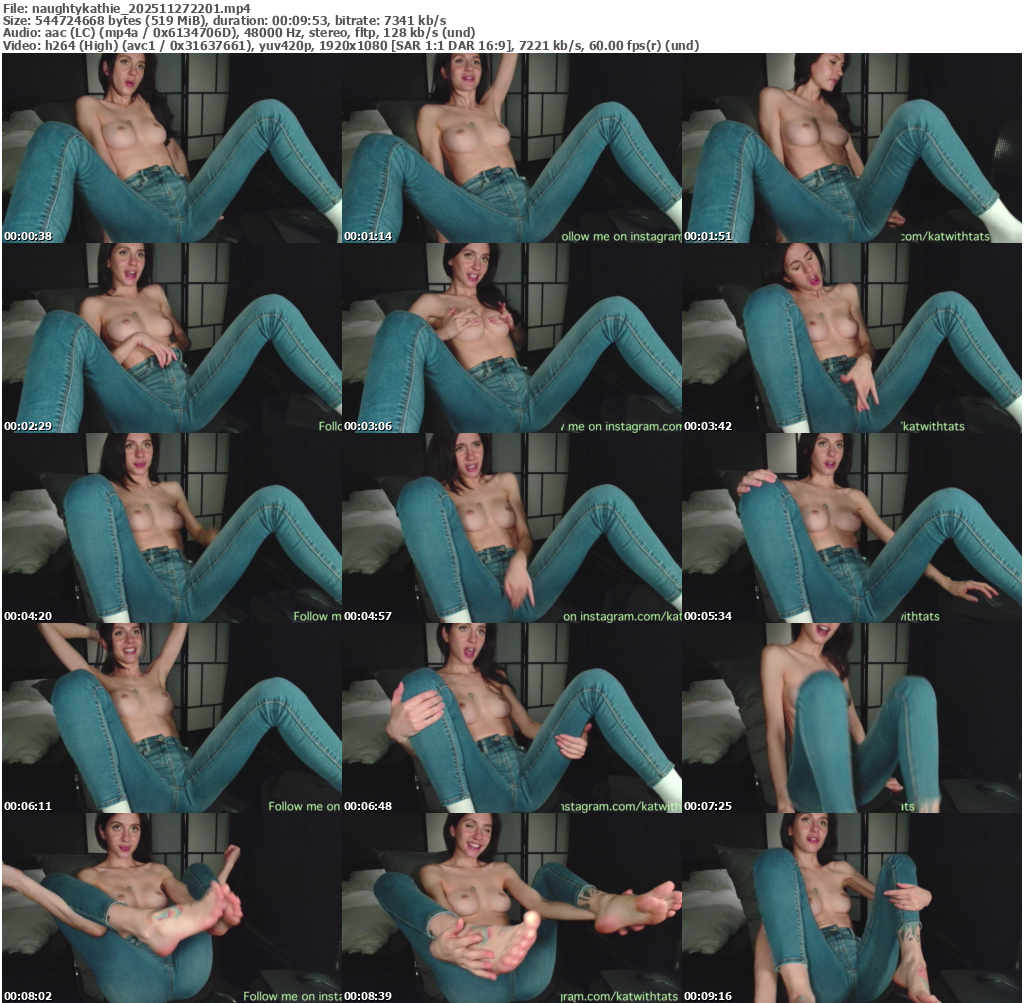The width and height of the screenshot is (1024, 1003).
Task: Click the 00:00:38 timestamp label
Action: [x=28, y=236]
